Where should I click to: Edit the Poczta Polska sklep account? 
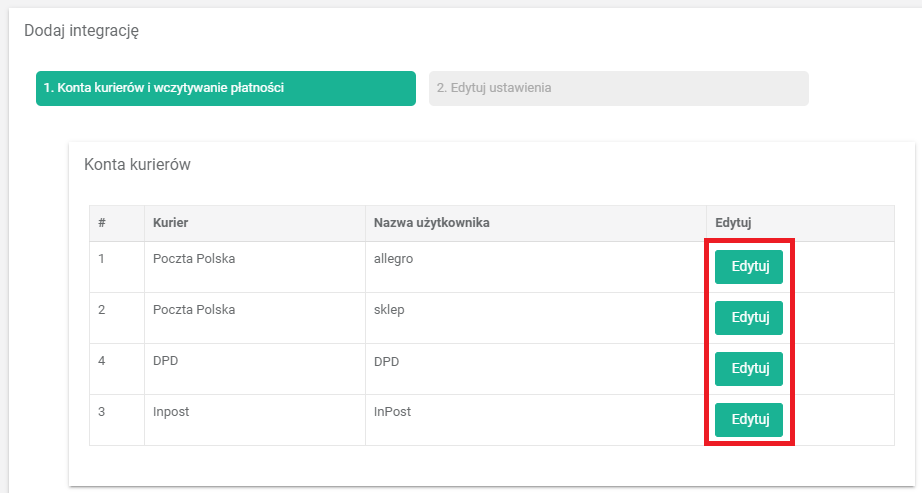[749, 318]
